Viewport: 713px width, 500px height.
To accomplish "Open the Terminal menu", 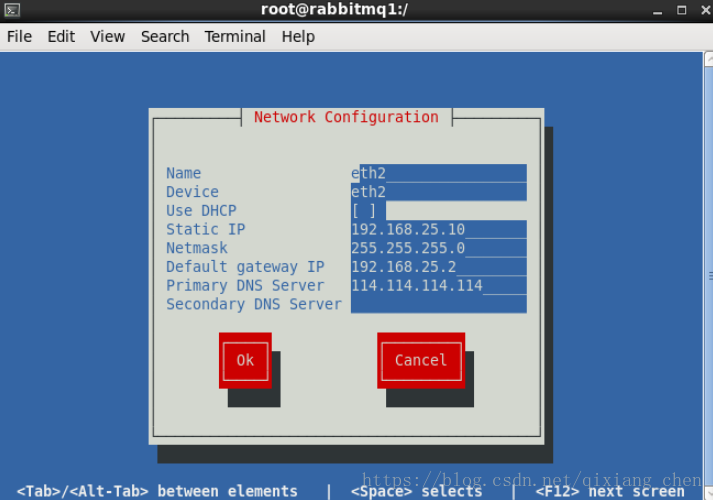I will [235, 36].
